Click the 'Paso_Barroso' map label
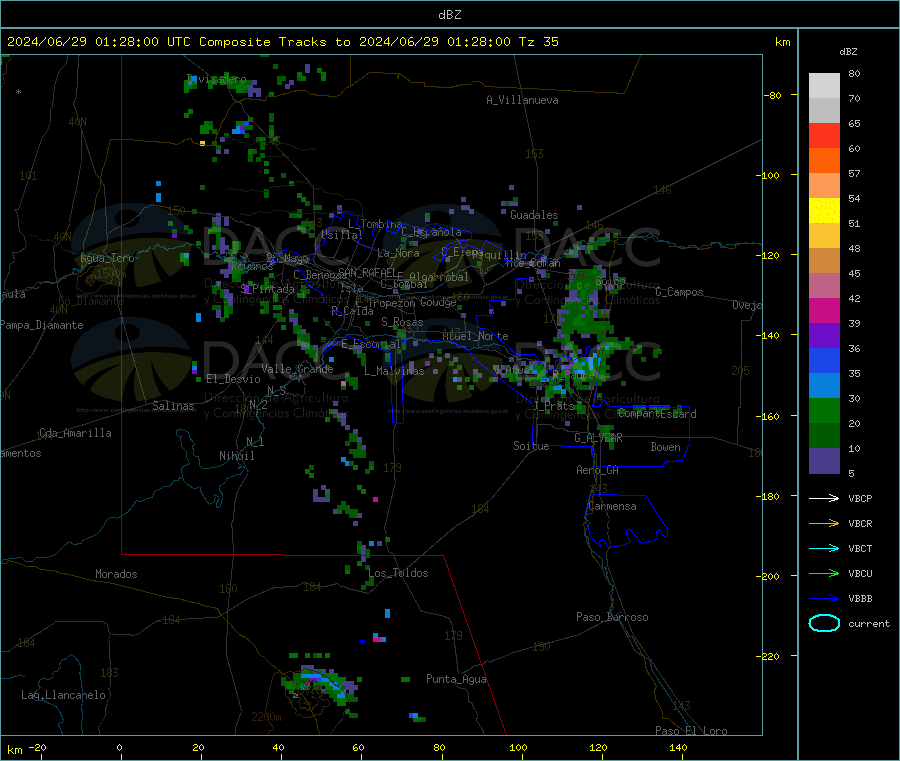 [612, 618]
